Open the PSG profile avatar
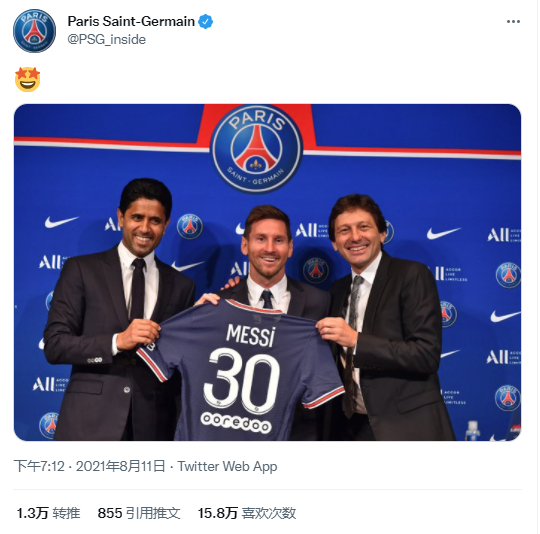The image size is (540, 534). [x=34, y=31]
